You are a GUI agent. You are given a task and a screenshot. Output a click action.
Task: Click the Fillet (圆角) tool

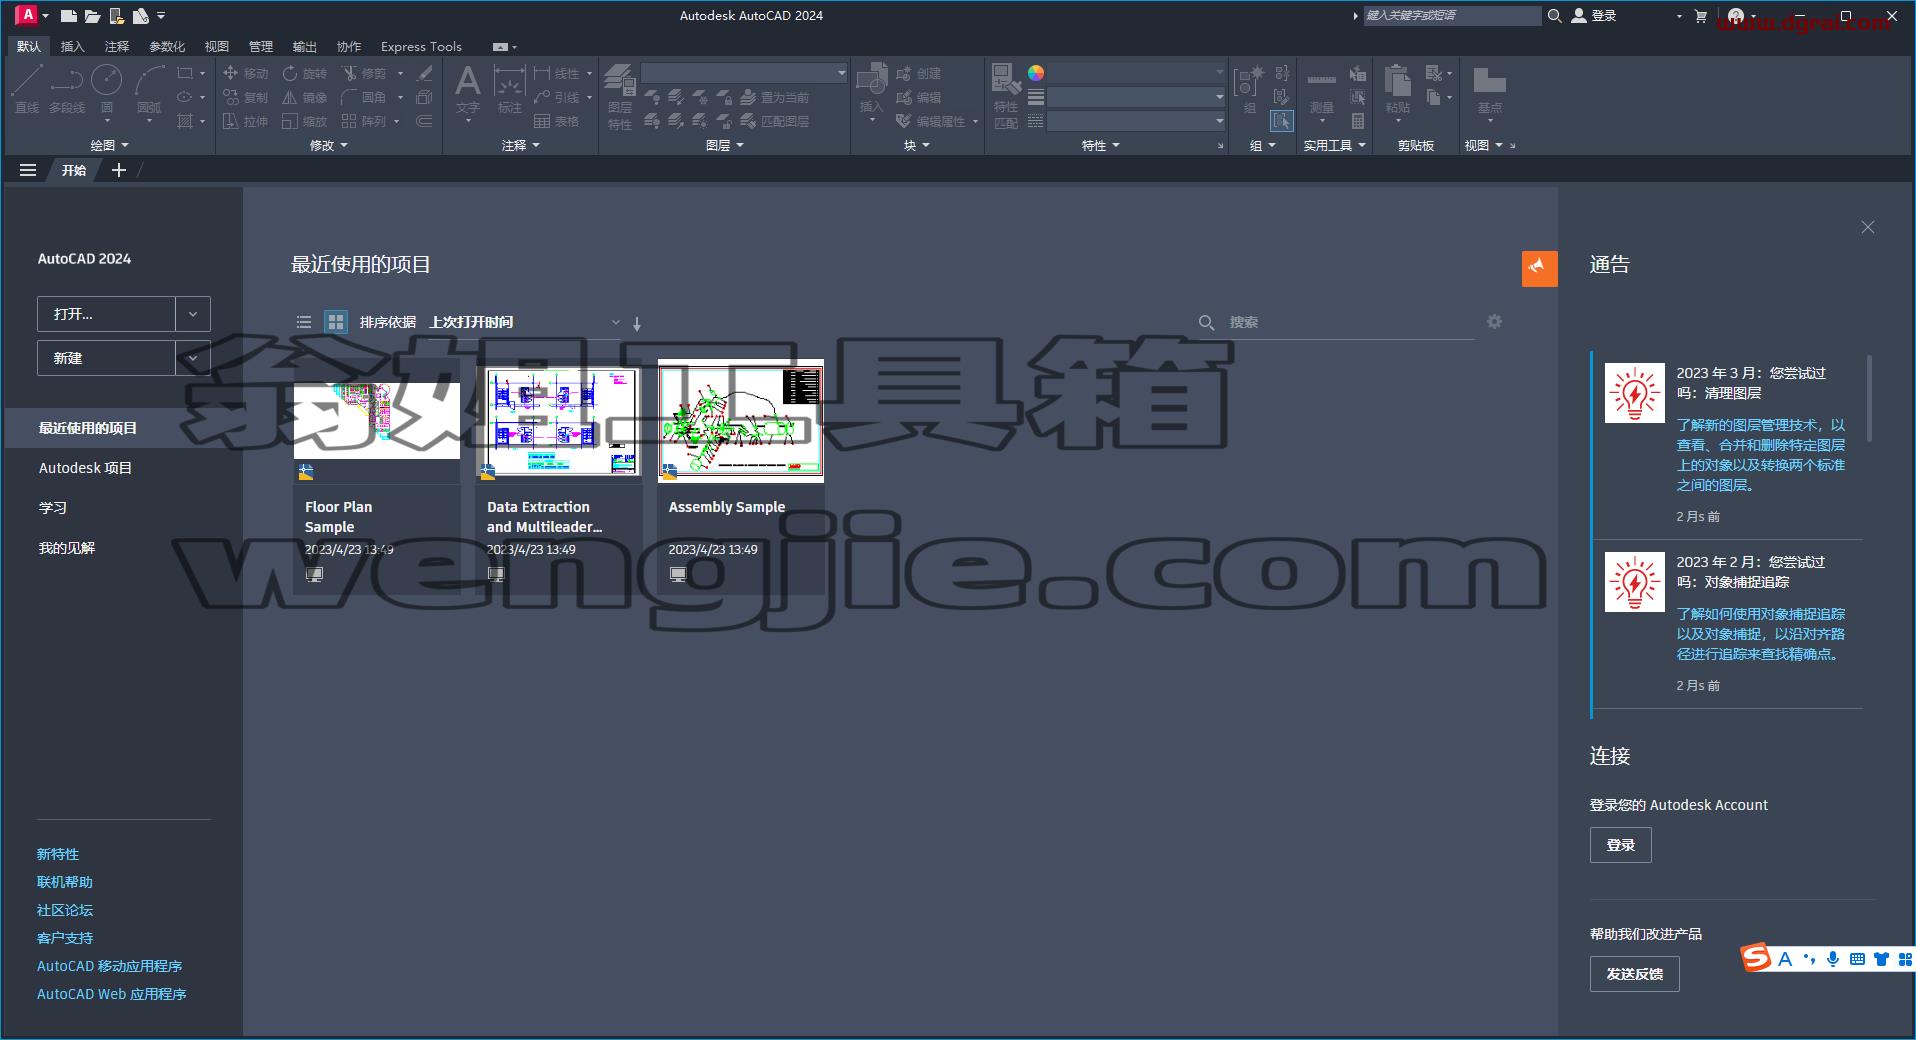pos(364,97)
